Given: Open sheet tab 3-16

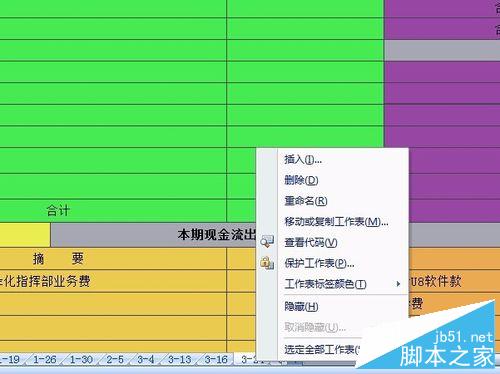Looking at the screenshot, I should tap(216, 360).
